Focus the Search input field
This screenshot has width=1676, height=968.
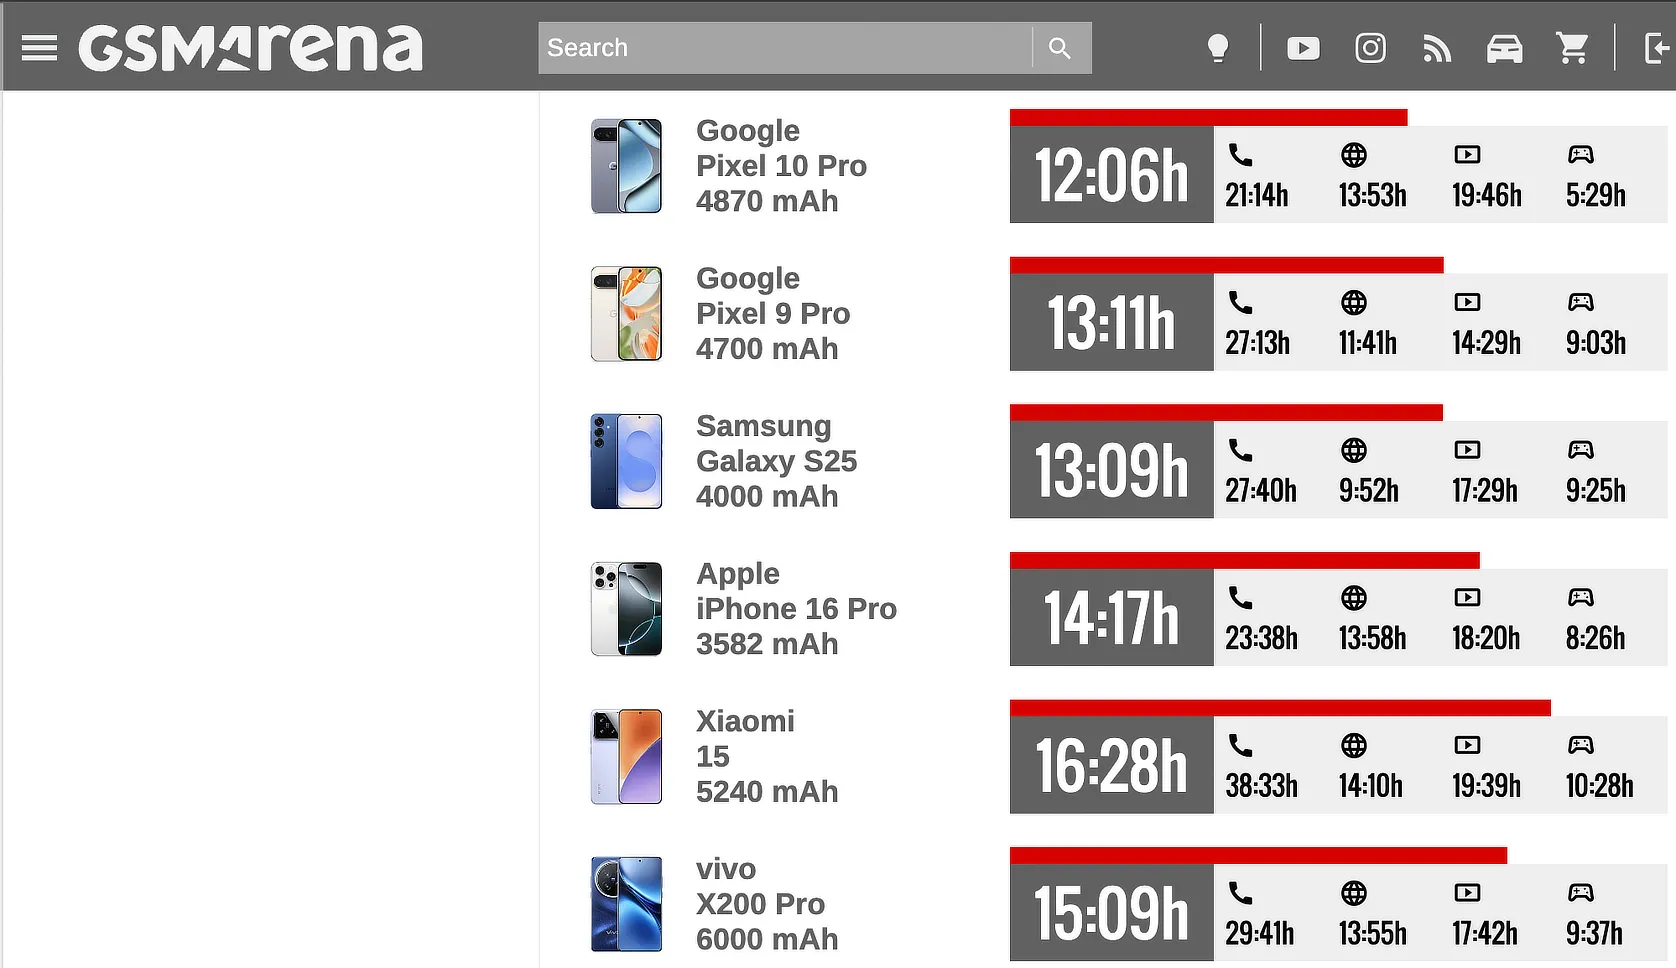(785, 48)
